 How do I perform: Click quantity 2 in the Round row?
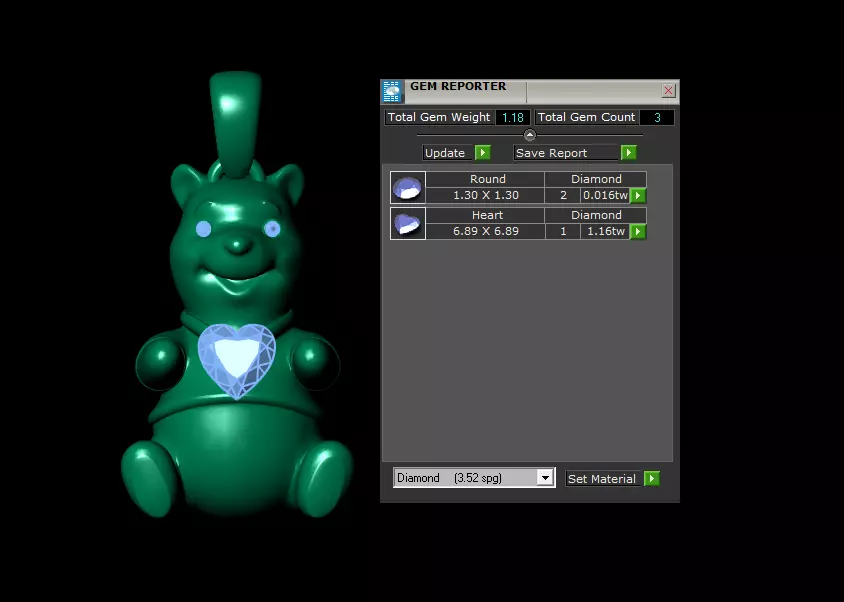(x=563, y=195)
